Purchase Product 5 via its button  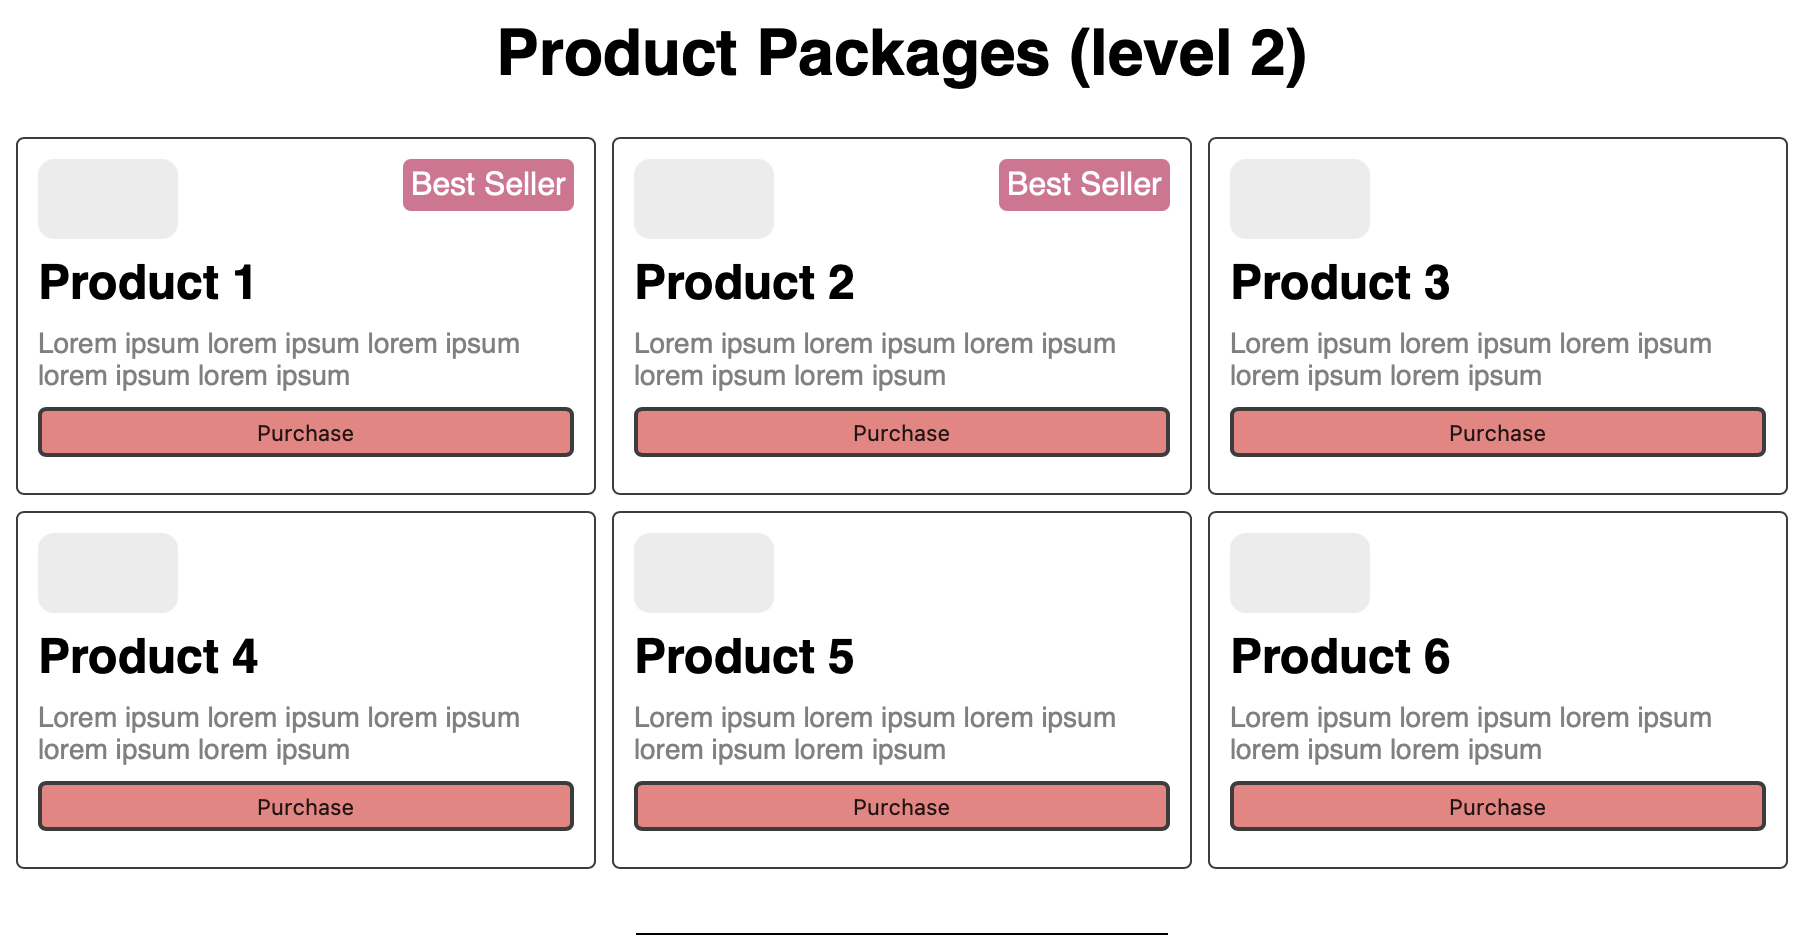(901, 806)
